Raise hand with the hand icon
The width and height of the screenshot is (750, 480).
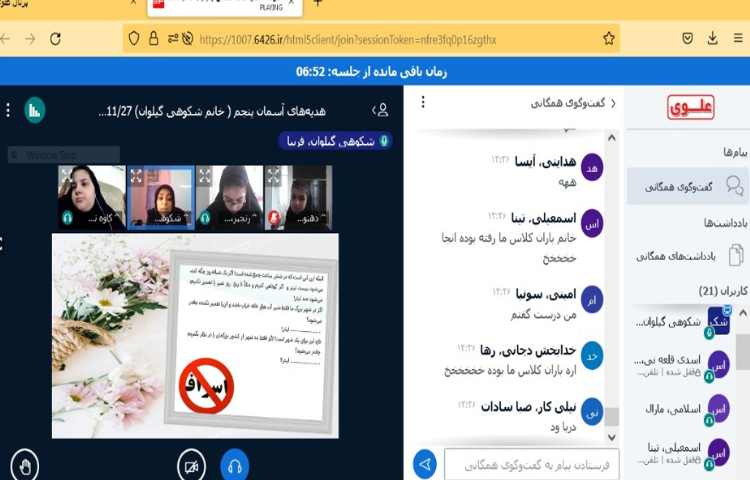click(24, 466)
